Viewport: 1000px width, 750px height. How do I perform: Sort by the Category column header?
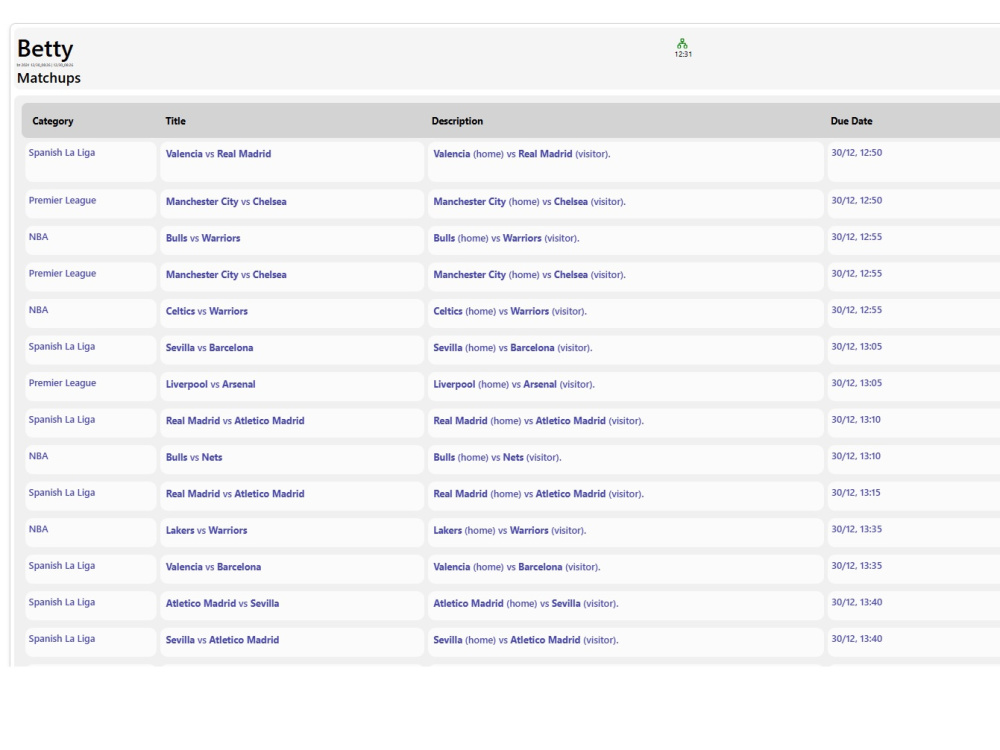(53, 121)
